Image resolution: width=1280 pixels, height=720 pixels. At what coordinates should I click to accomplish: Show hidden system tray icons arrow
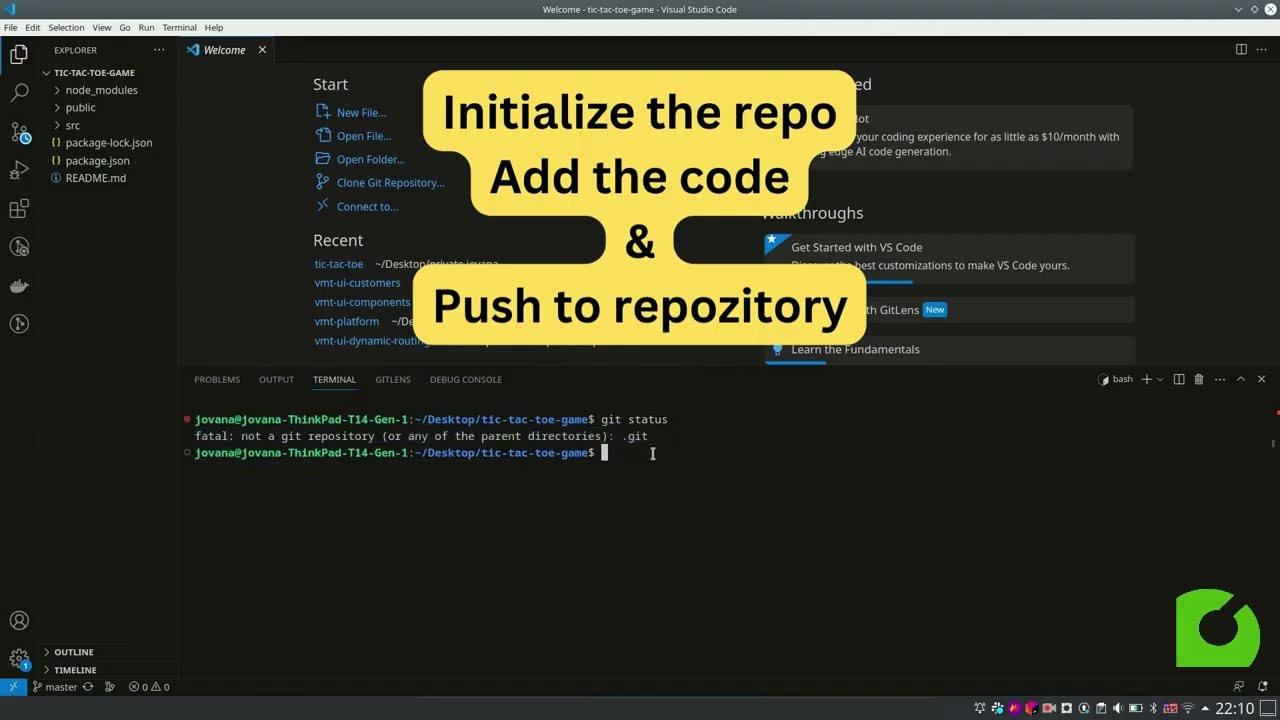coord(1205,708)
